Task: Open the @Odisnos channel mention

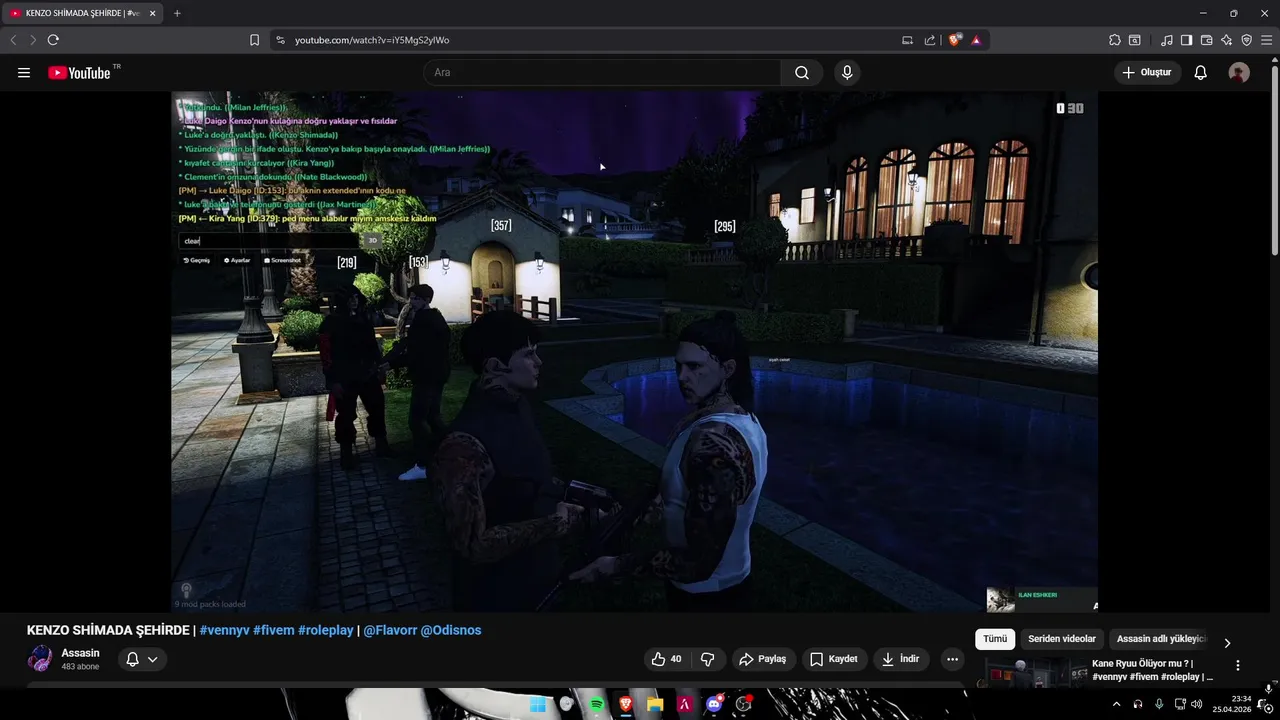Action: (451, 630)
